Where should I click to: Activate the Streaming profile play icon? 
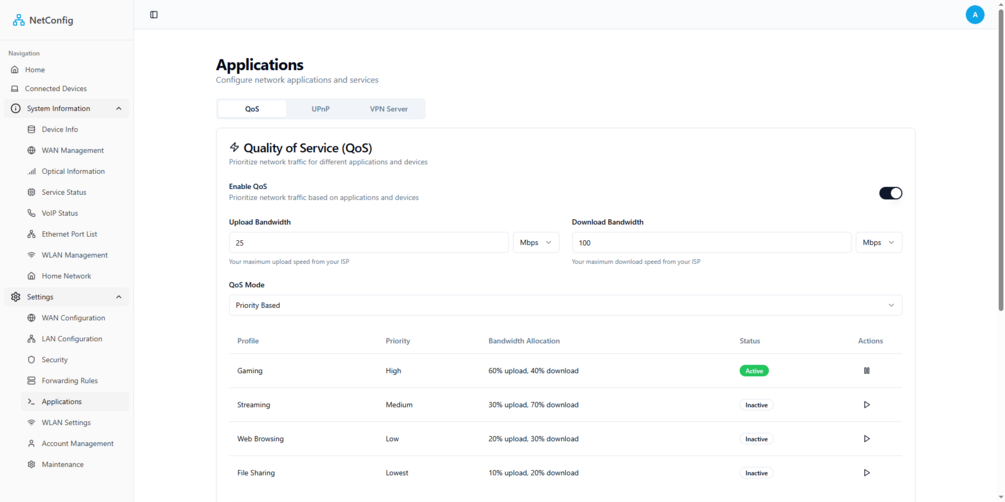866,405
